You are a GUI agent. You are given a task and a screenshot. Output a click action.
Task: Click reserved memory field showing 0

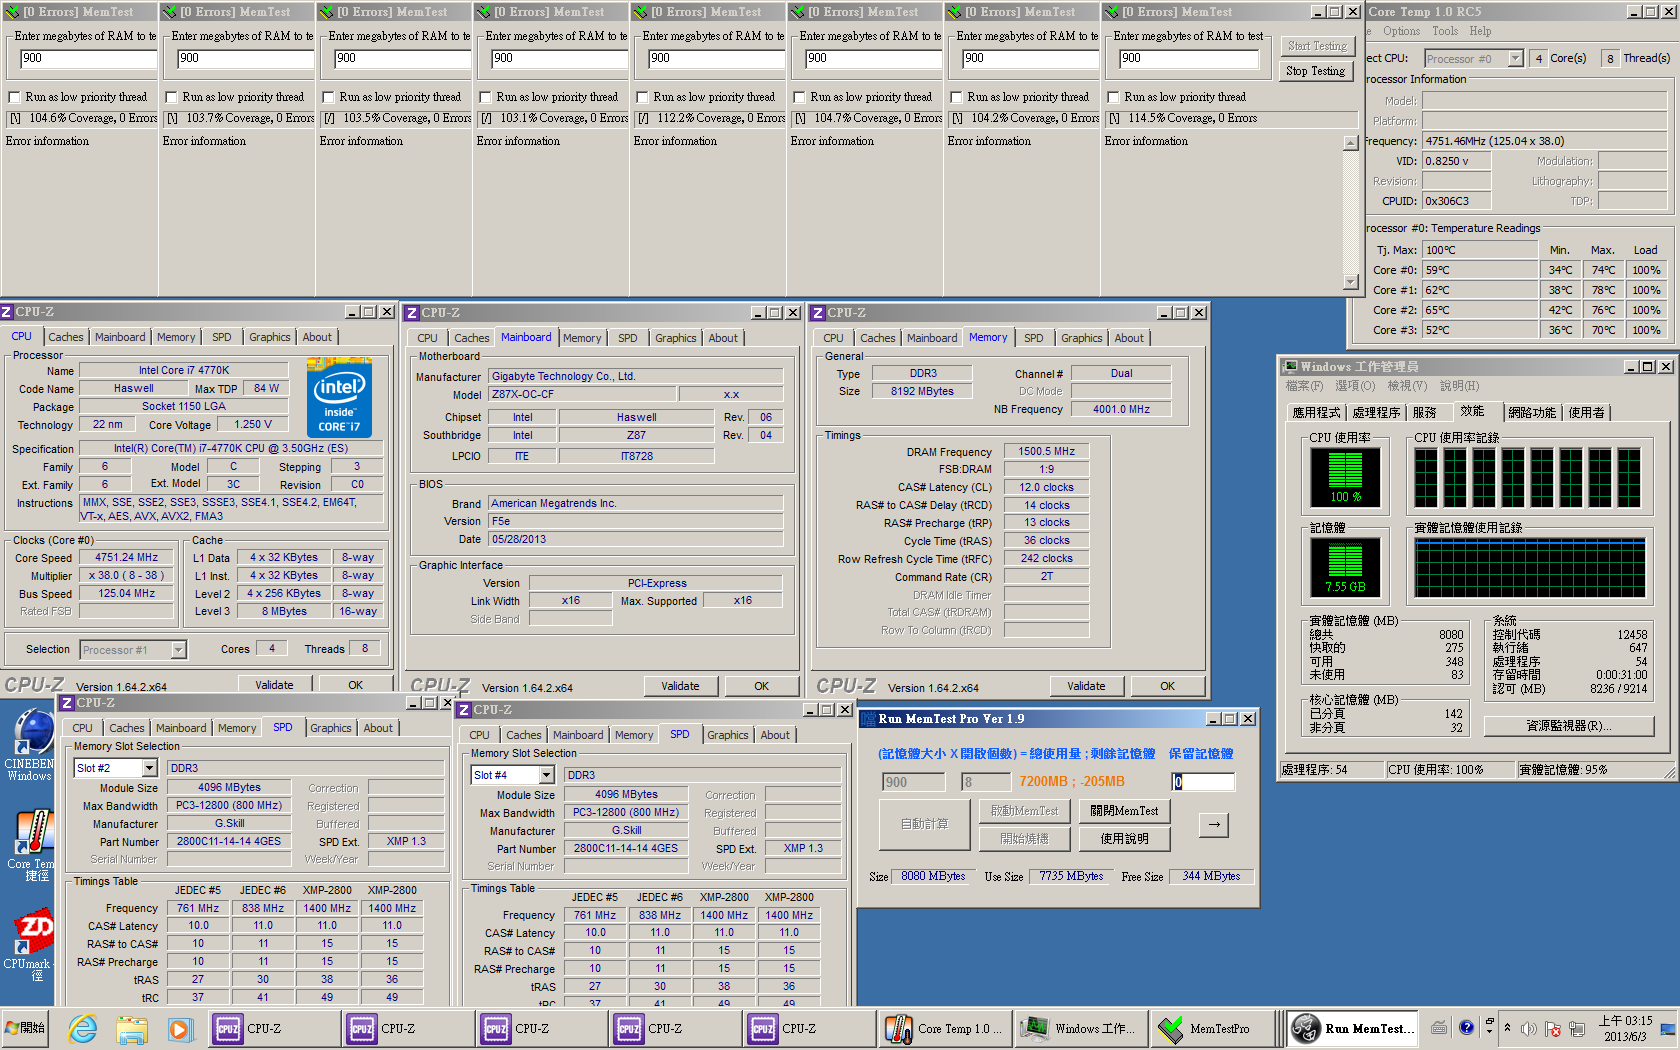(1203, 782)
